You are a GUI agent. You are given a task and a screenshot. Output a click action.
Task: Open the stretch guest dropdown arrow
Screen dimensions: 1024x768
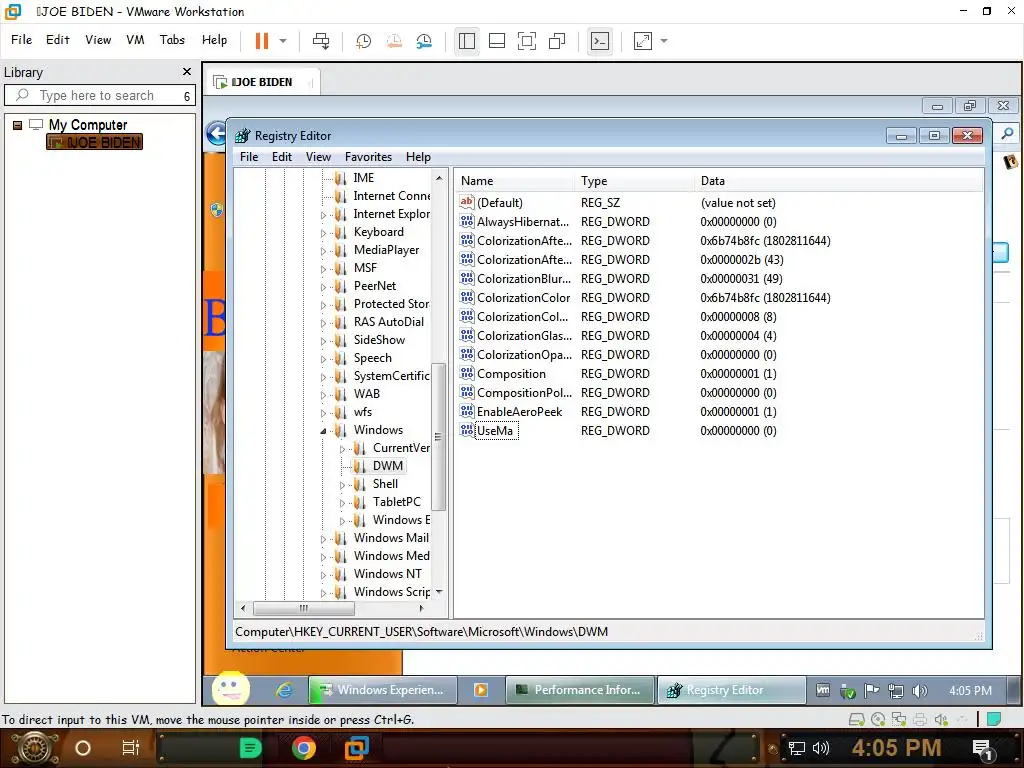coord(664,40)
